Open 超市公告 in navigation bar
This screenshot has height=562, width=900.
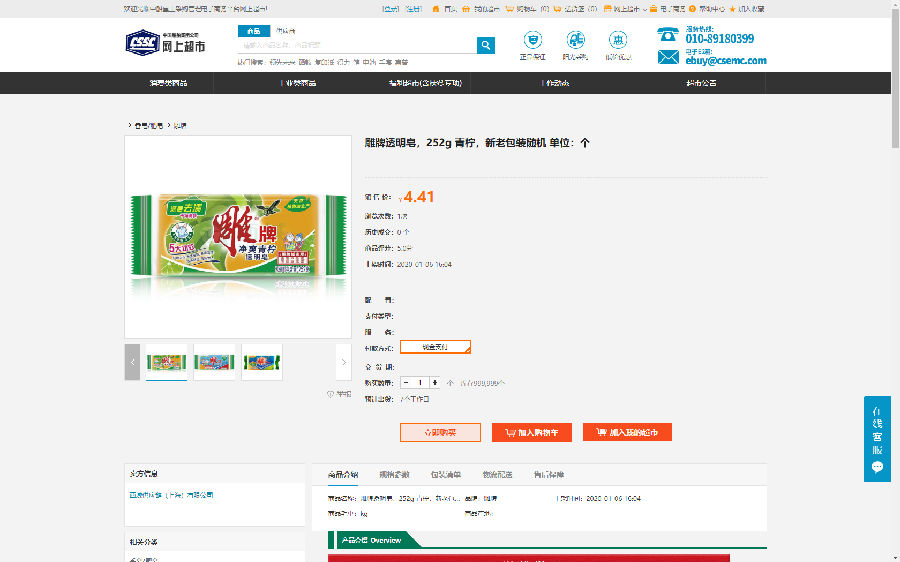[x=701, y=83]
